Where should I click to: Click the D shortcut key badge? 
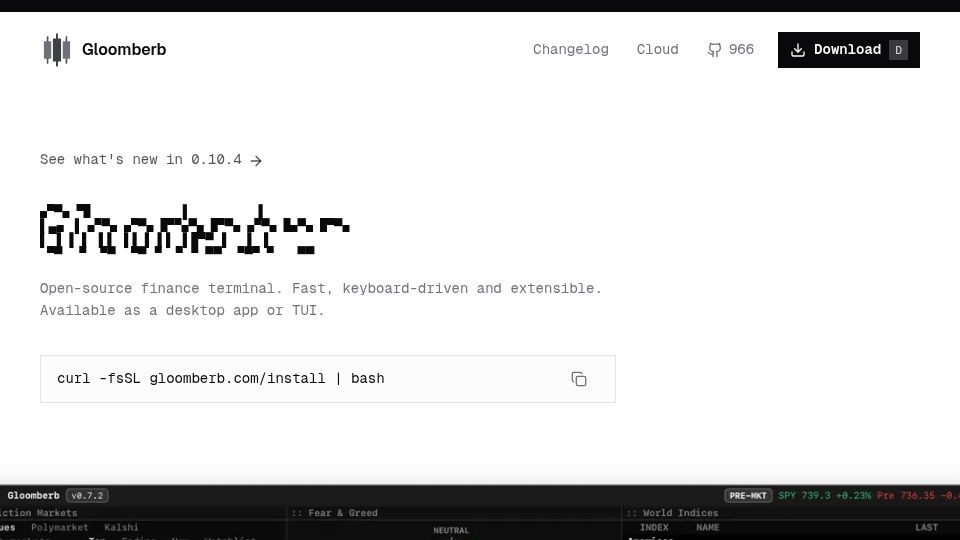pos(898,50)
